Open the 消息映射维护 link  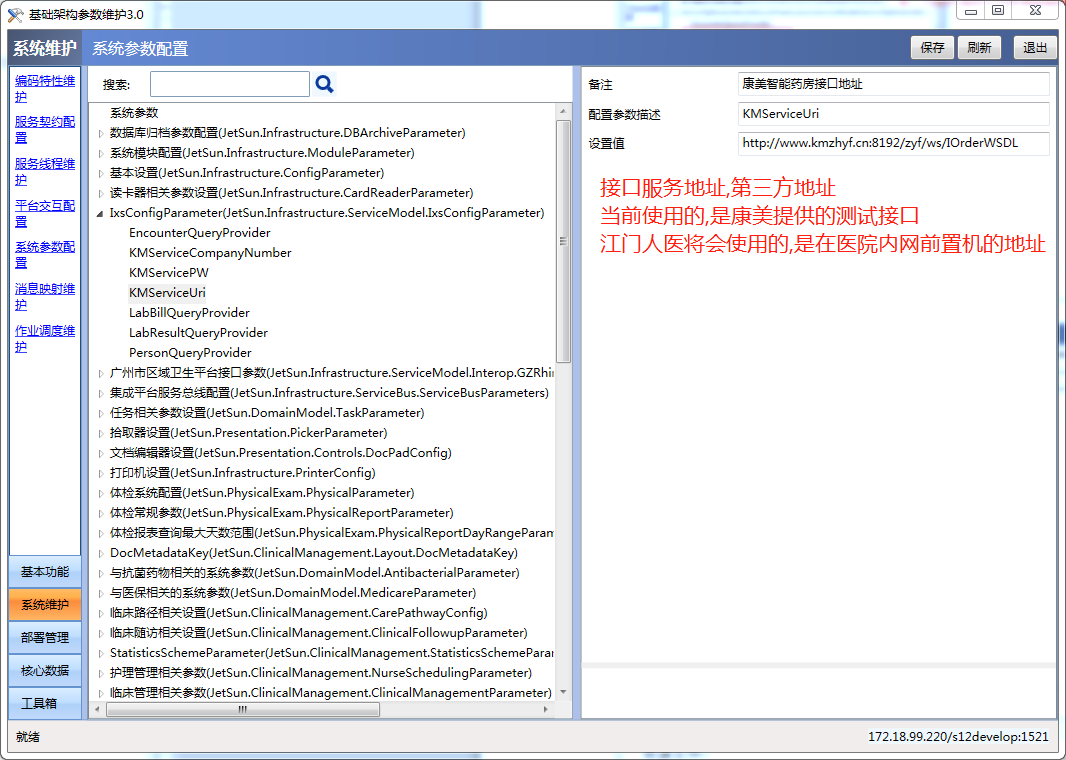pyautogui.click(x=45, y=297)
